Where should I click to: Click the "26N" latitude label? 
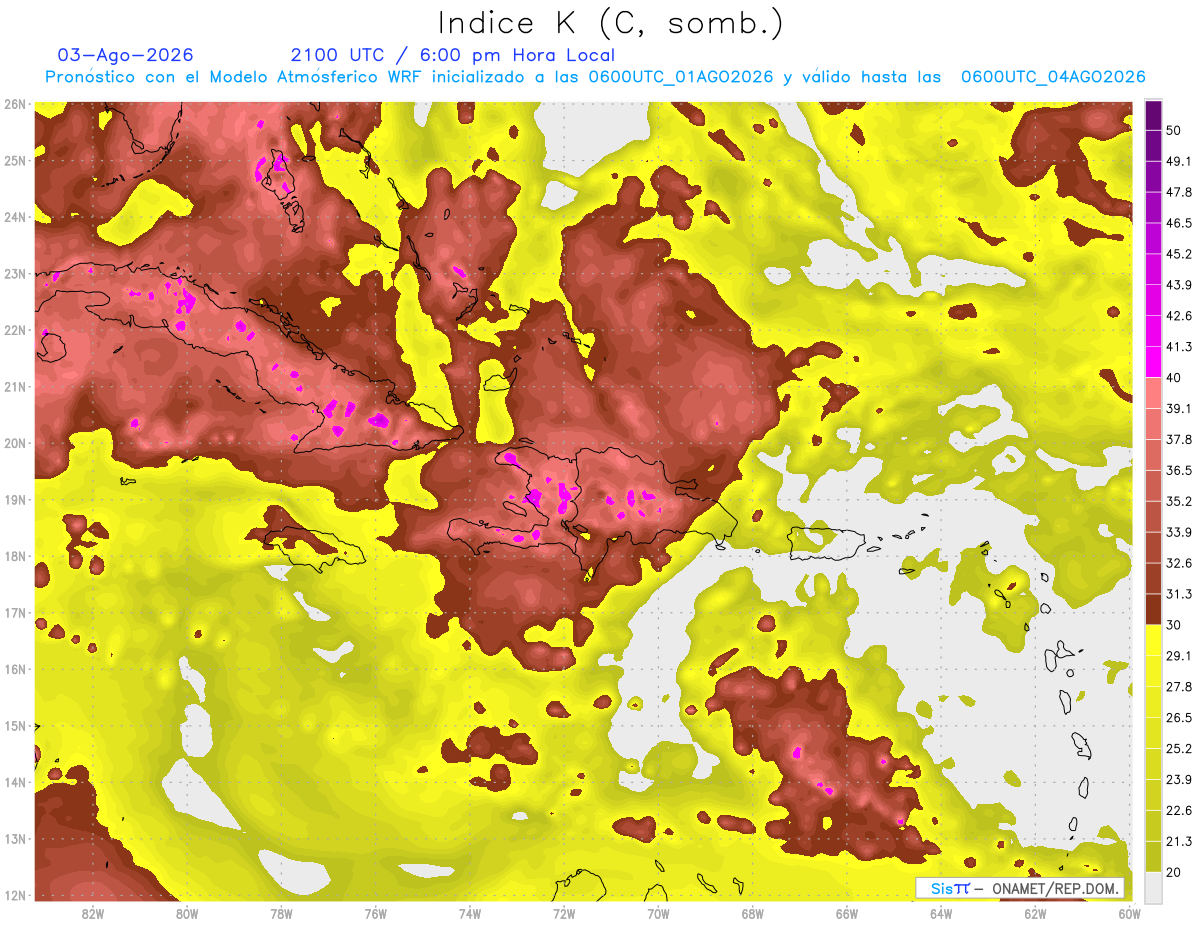[x=14, y=104]
